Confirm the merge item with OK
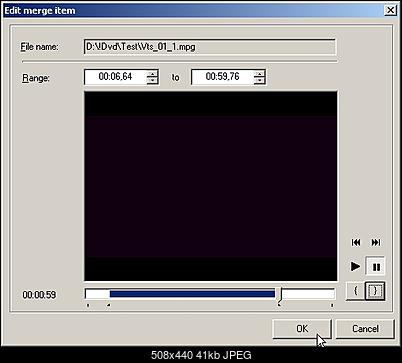The width and height of the screenshot is (402, 363). coord(302,329)
